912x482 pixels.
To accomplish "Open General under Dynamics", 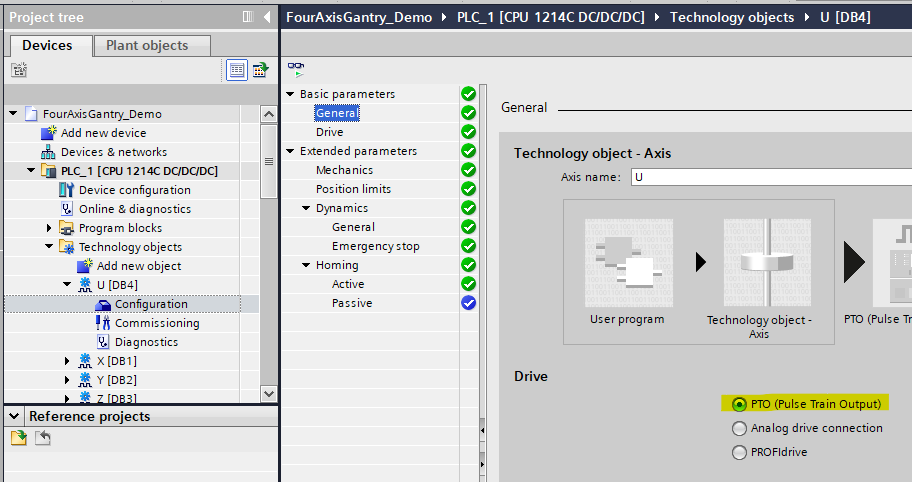I will click(353, 227).
